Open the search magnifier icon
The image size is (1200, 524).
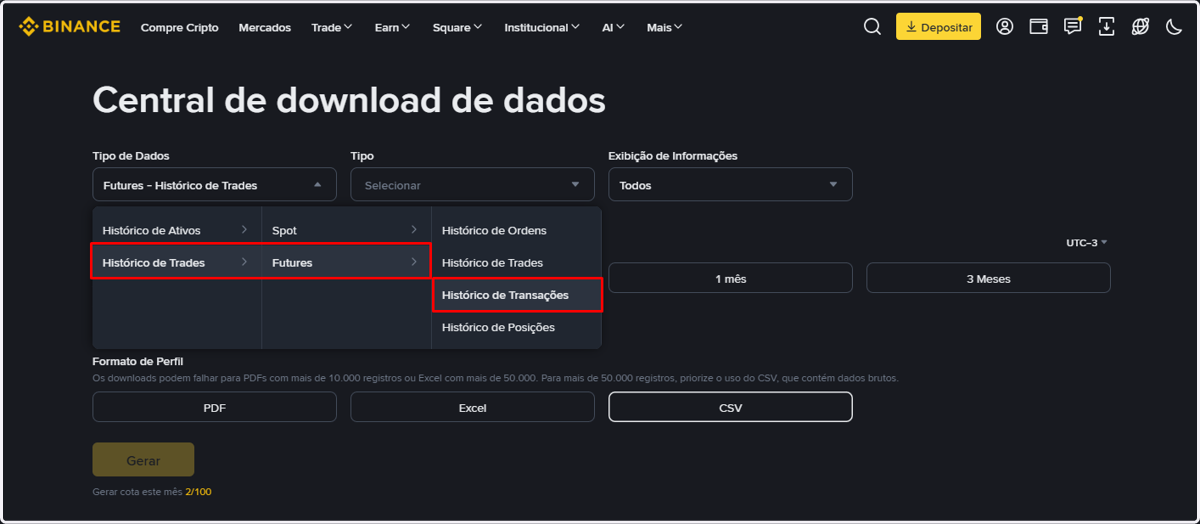click(872, 27)
